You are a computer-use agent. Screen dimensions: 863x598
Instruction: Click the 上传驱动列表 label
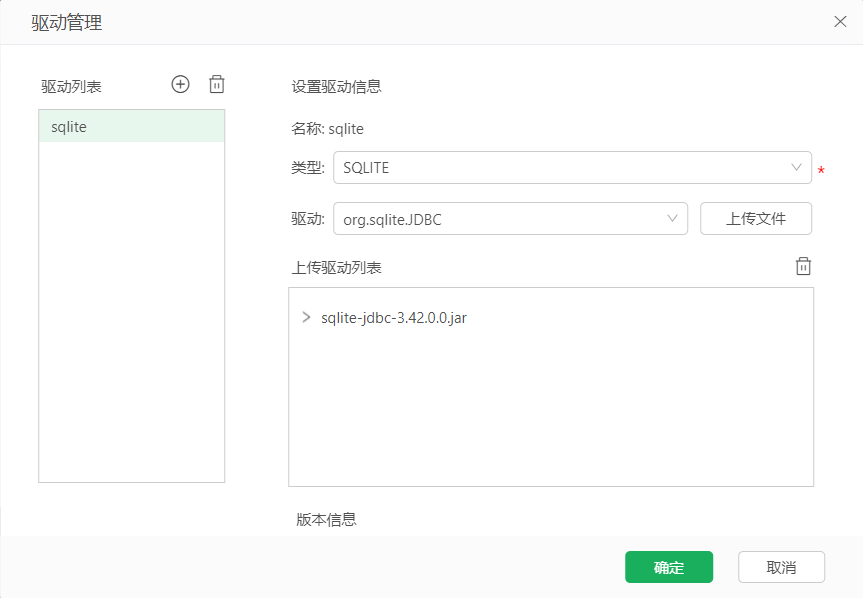click(x=336, y=267)
